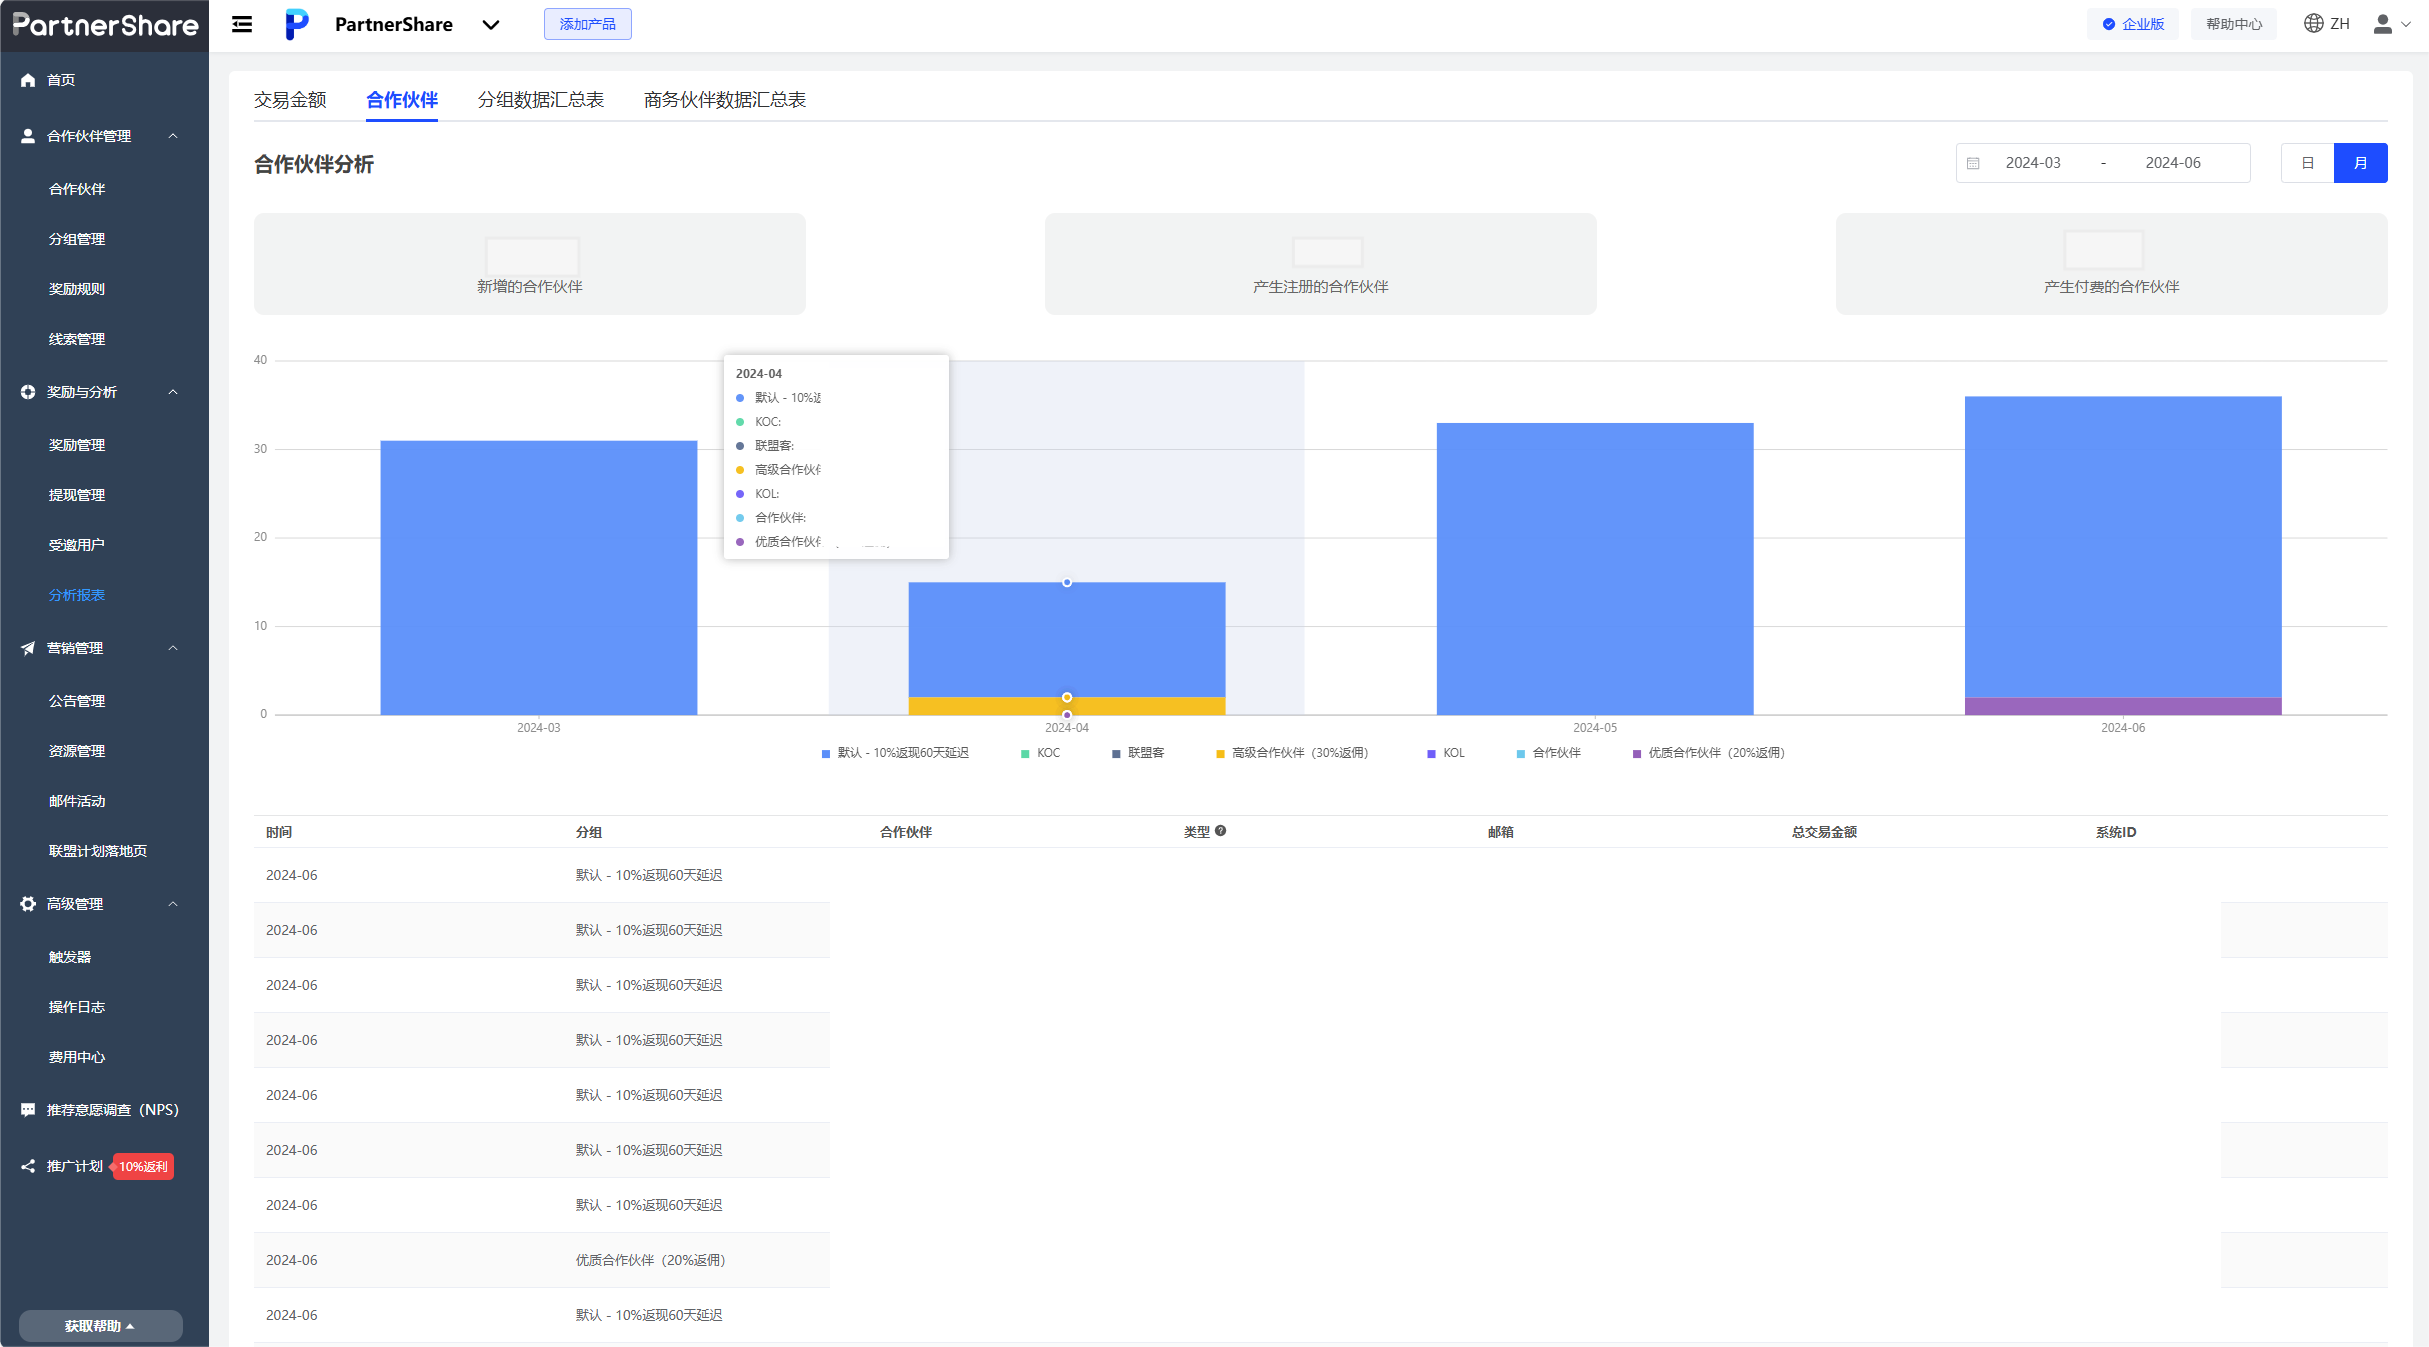Toggle the KOC series in chart legend
The image size is (2429, 1347).
tap(1040, 753)
